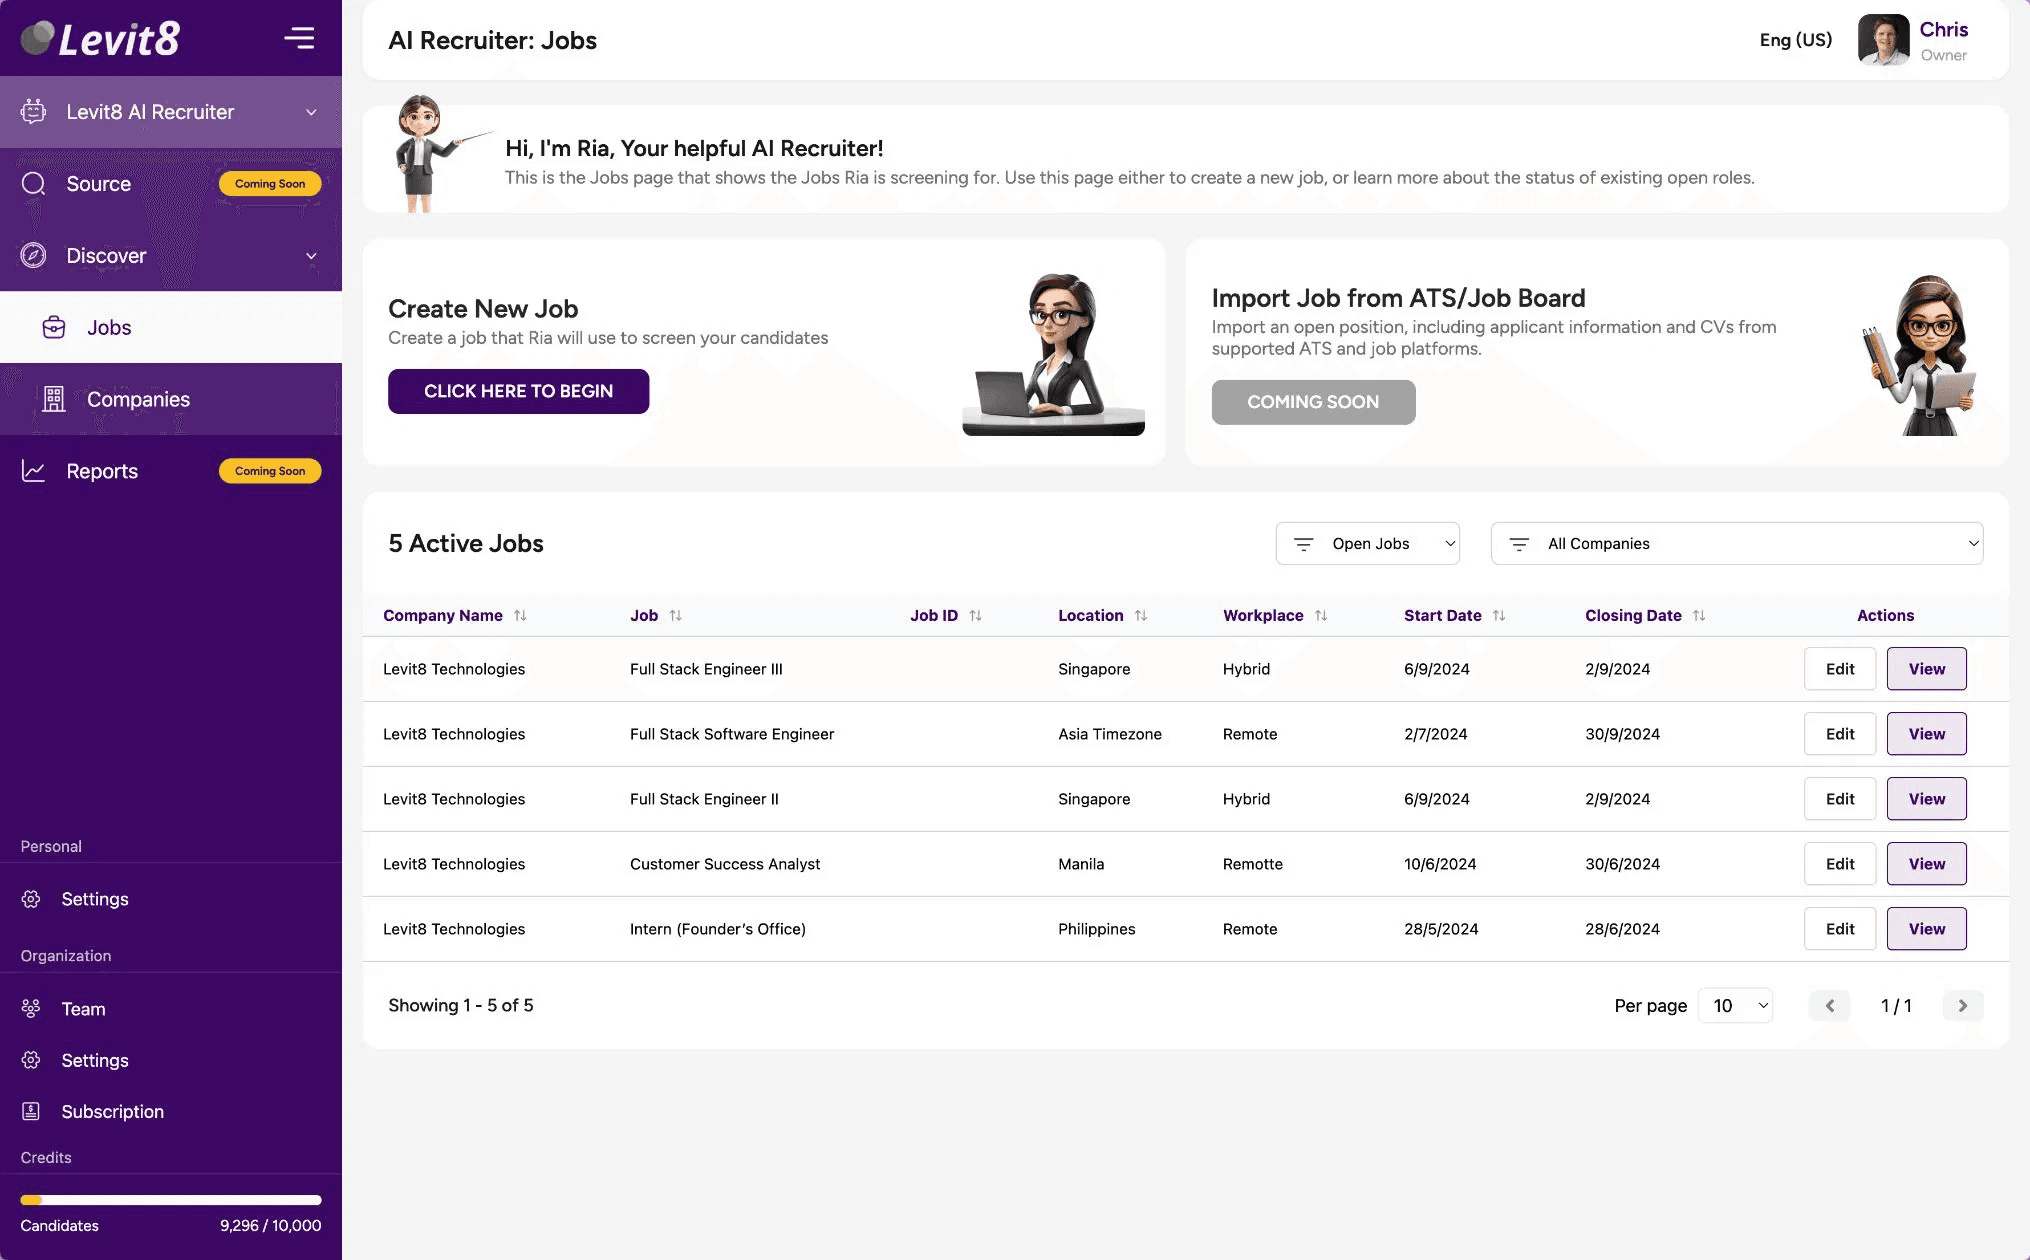Collapse the Discover section chevron

pyautogui.click(x=311, y=256)
